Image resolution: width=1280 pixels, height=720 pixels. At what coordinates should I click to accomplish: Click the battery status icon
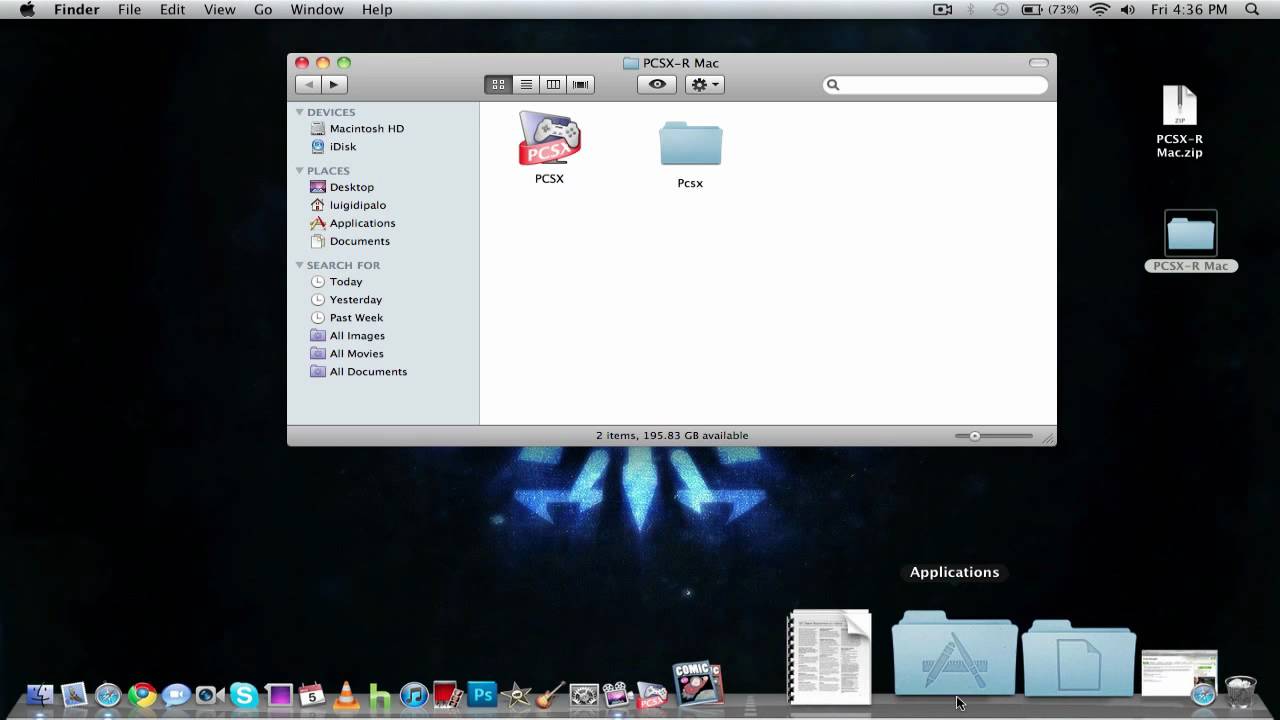pos(1049,10)
